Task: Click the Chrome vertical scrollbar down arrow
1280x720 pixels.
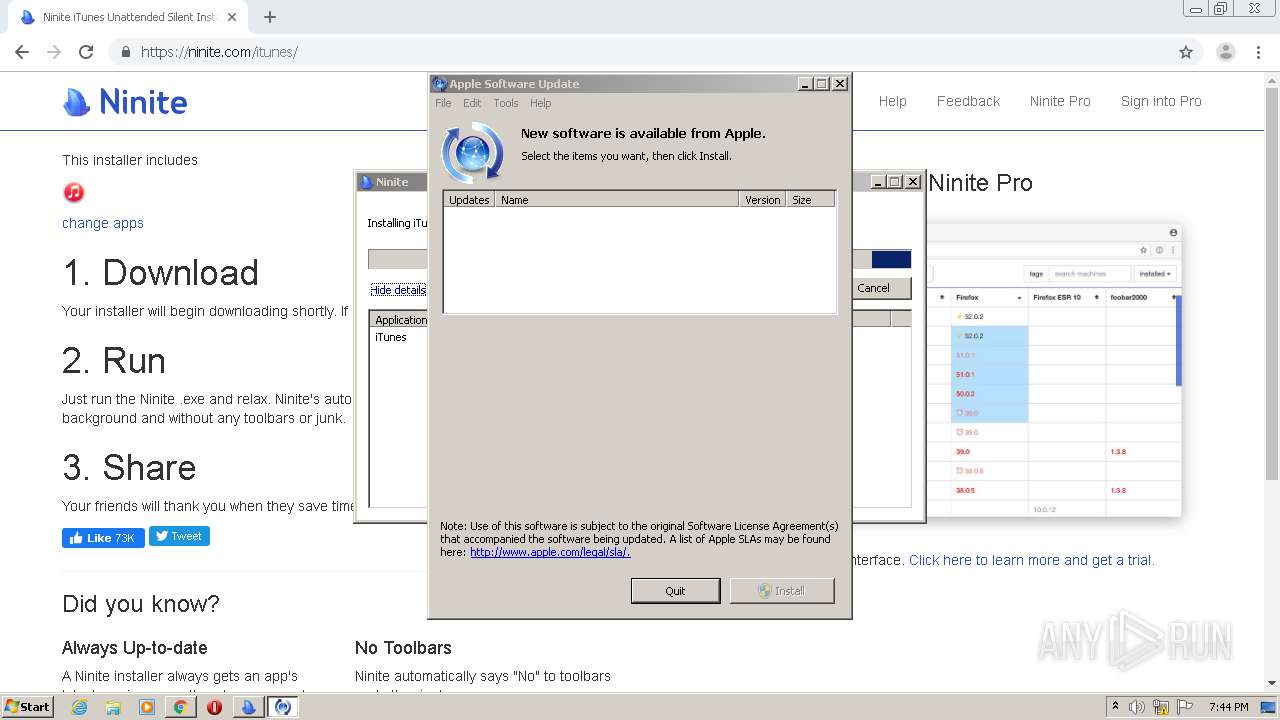Action: (x=1271, y=683)
